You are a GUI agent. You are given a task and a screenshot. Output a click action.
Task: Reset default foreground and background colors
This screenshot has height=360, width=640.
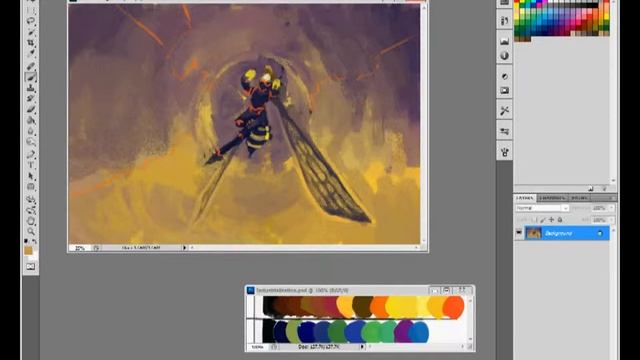[27, 242]
